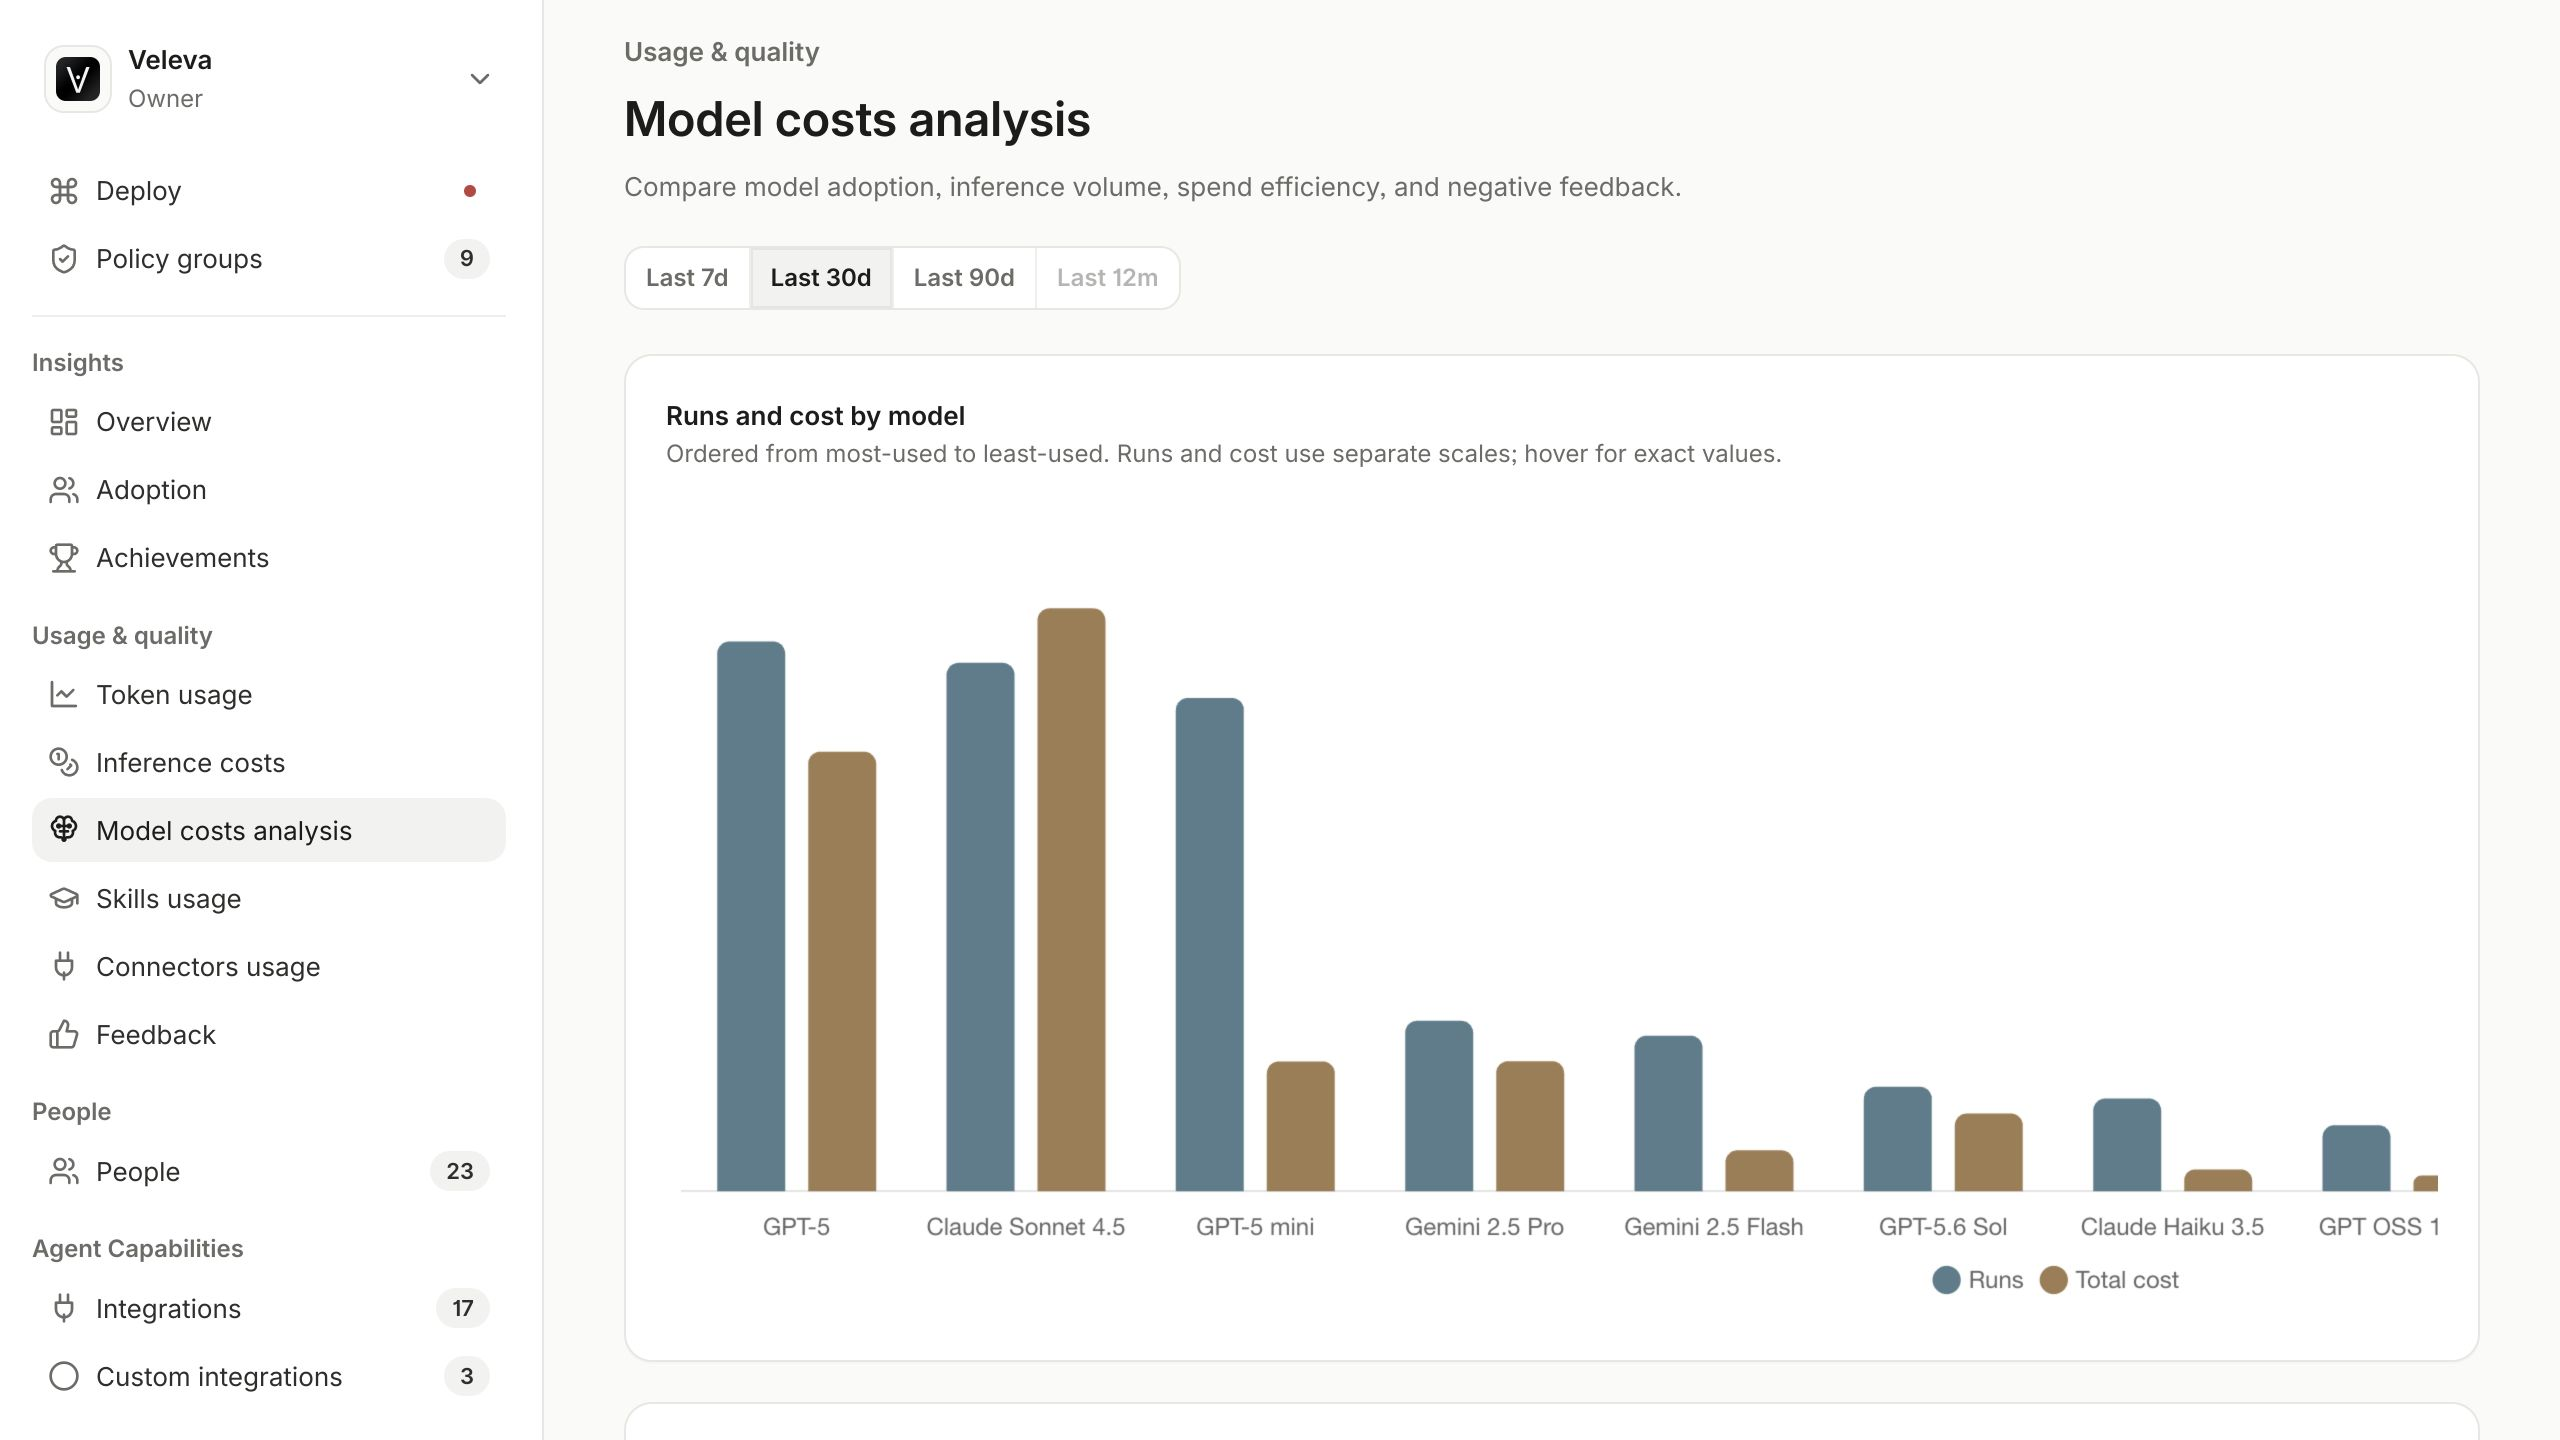This screenshot has width=2560, height=1440.
Task: Switch range to Last 90d
Action: coord(964,278)
